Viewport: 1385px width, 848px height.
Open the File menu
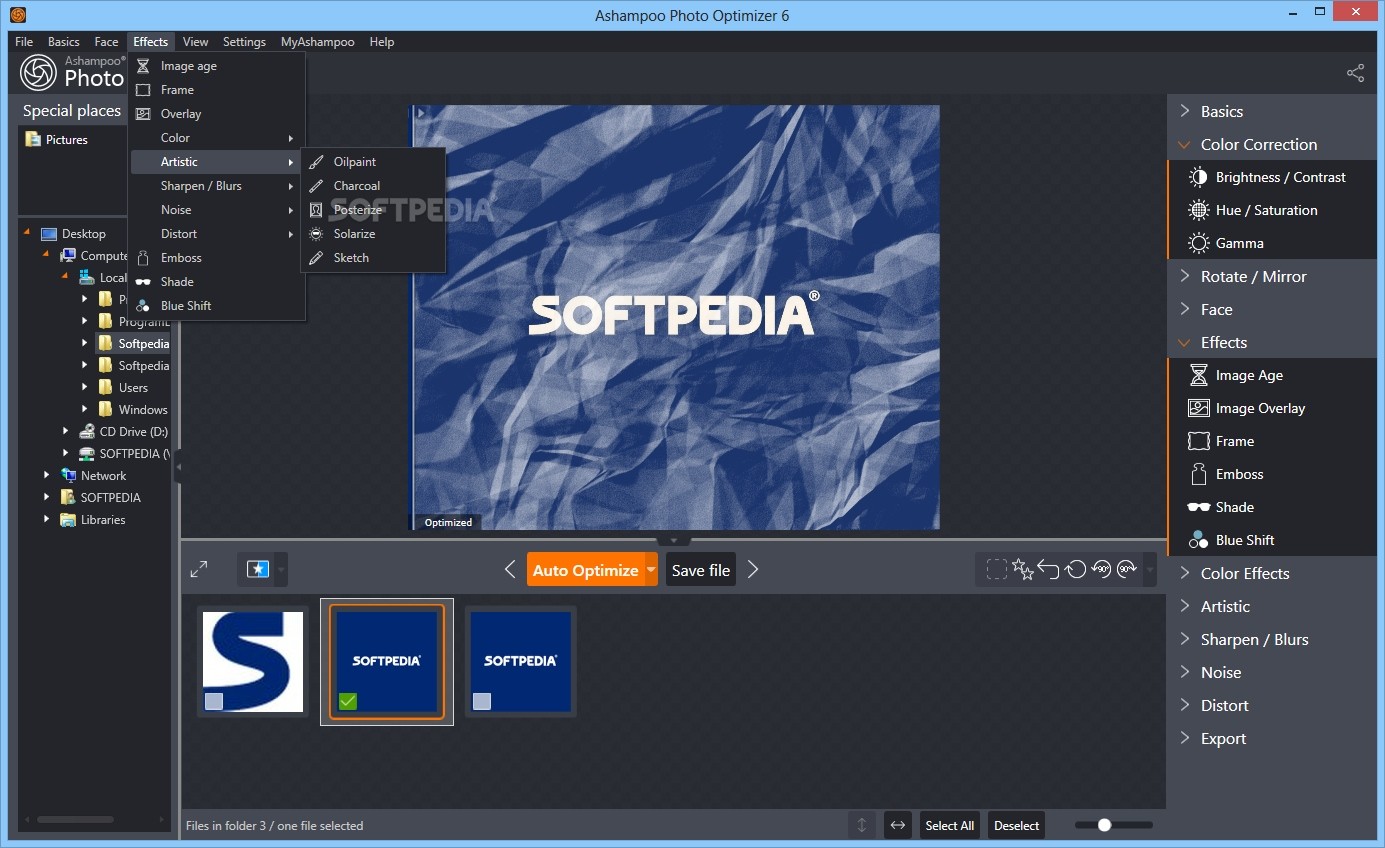click(24, 42)
